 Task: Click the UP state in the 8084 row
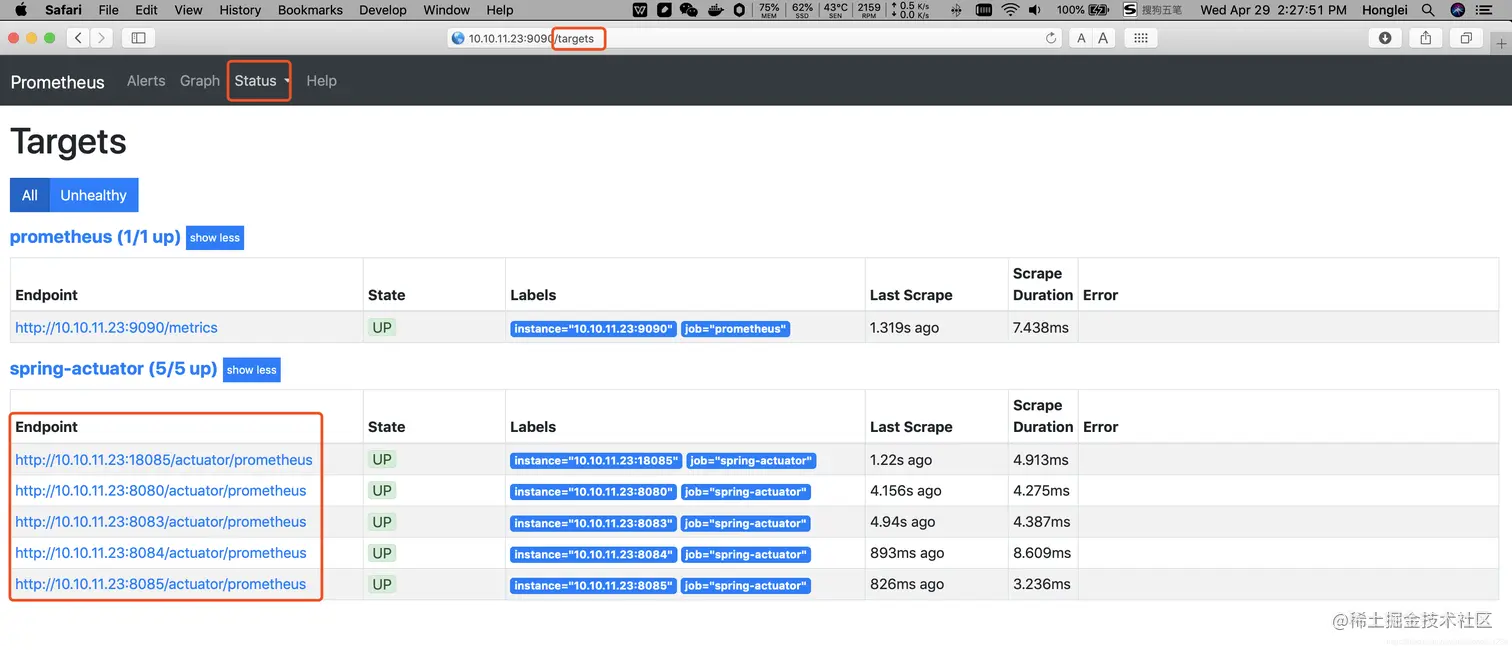(382, 553)
